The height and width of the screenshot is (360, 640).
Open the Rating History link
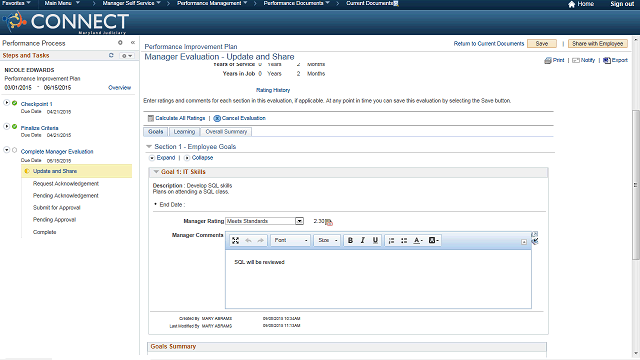273,90
